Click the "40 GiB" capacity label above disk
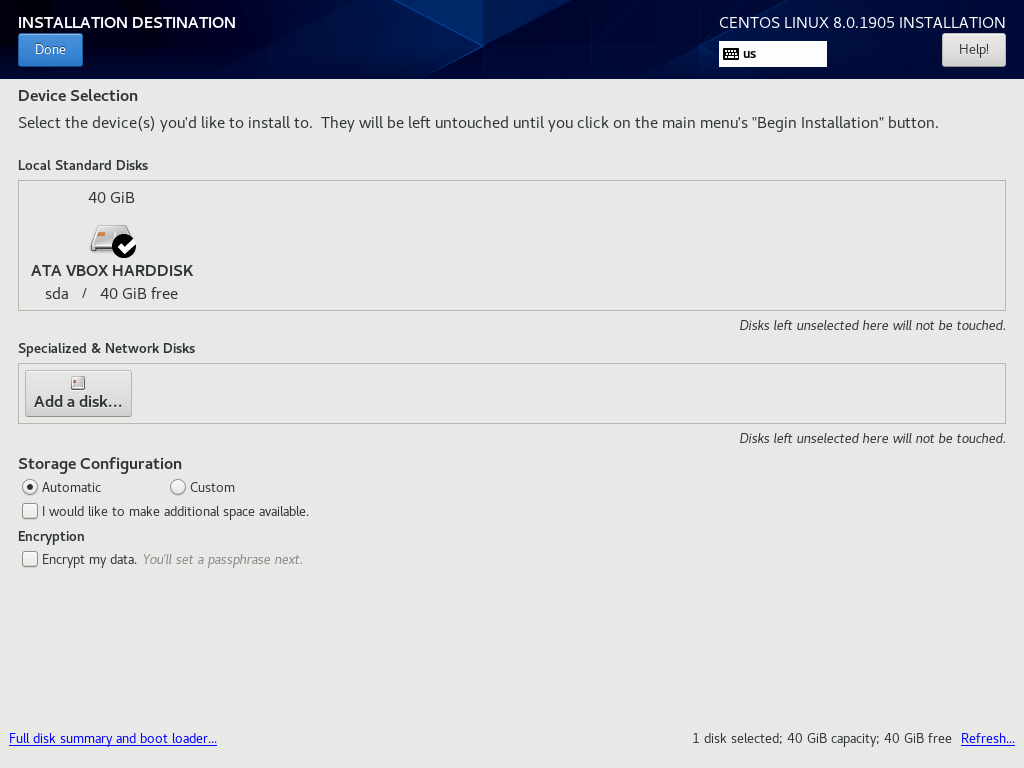This screenshot has height=768, width=1024. pyautogui.click(x=111, y=198)
